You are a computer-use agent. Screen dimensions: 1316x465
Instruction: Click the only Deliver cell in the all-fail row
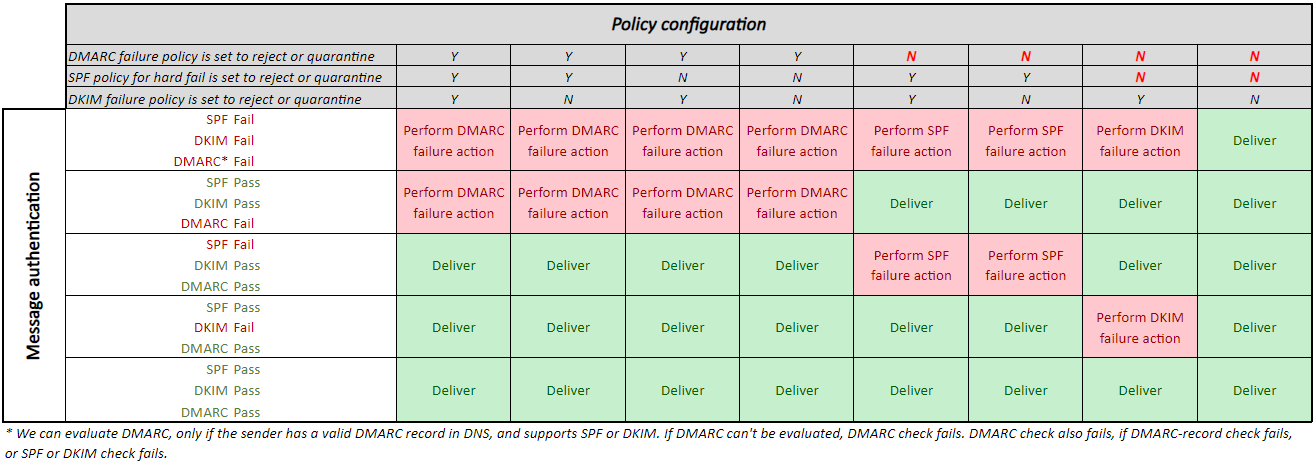pyautogui.click(x=1254, y=141)
